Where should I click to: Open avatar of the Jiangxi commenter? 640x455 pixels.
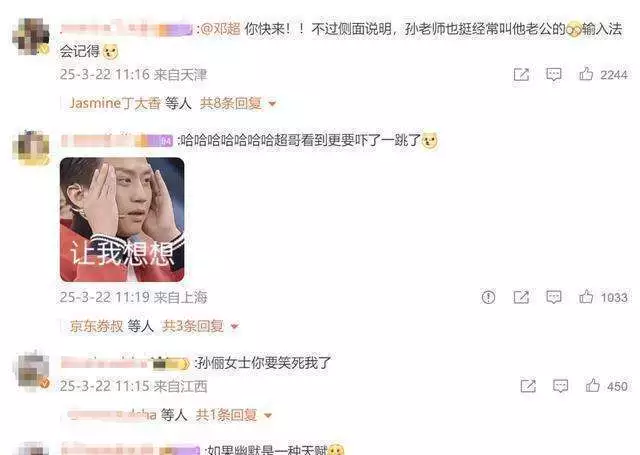coord(31,371)
